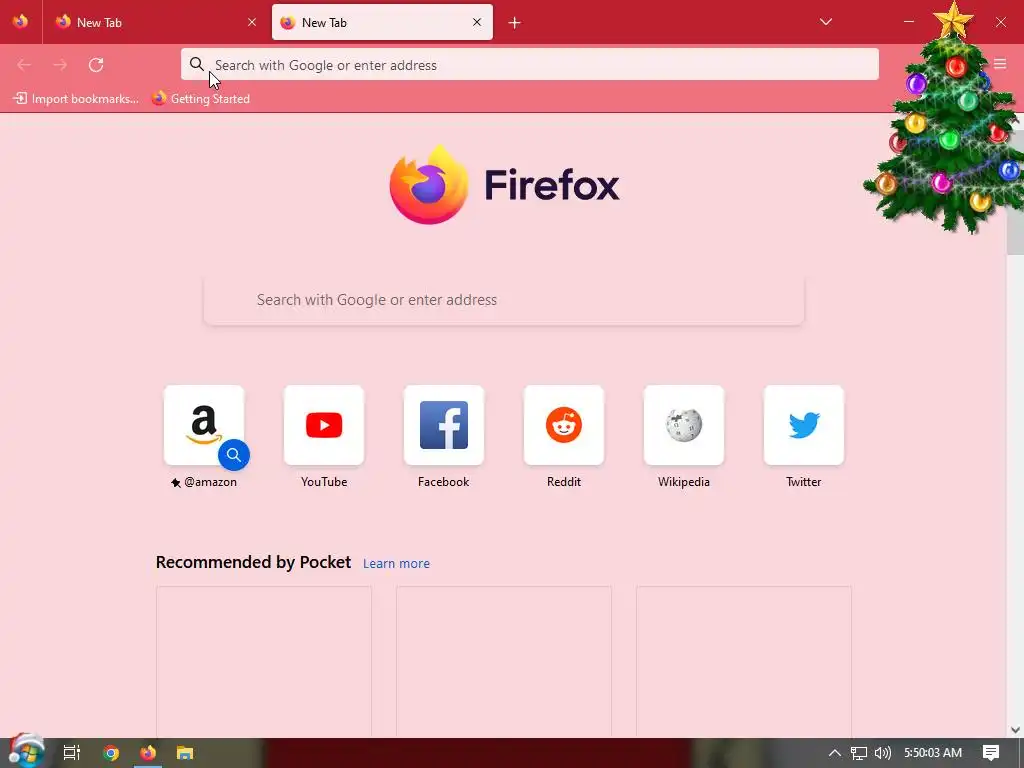Open the hamburger application menu

point(1000,64)
